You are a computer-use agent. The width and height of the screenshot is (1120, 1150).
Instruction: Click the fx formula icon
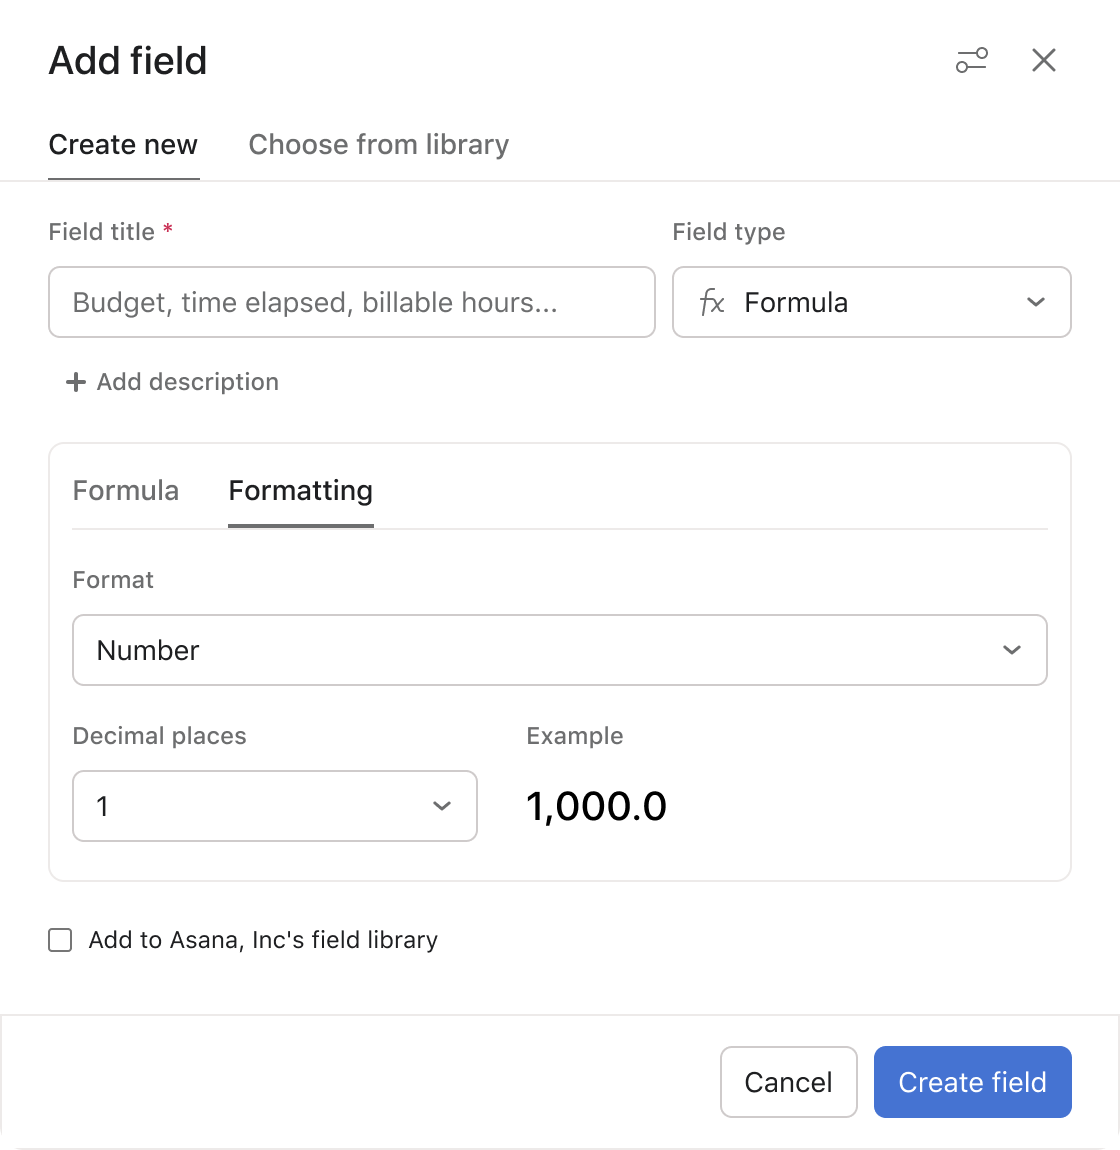[x=712, y=302]
